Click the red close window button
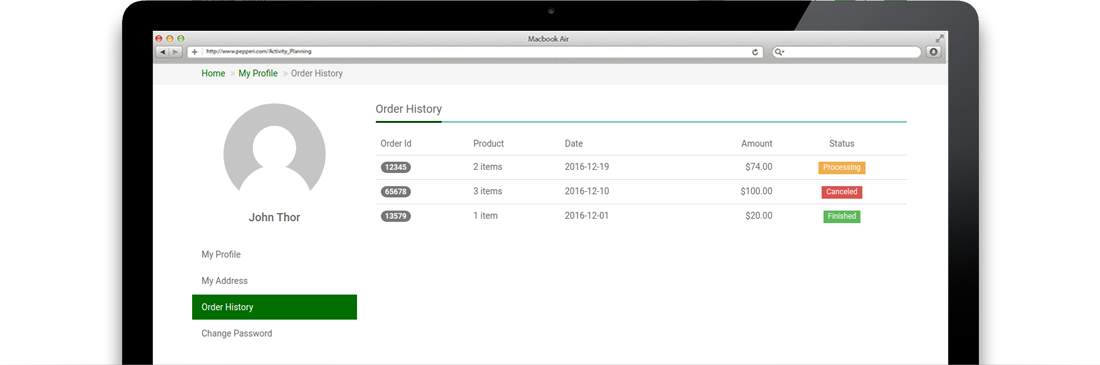This screenshot has width=1100, height=365. pyautogui.click(x=159, y=39)
